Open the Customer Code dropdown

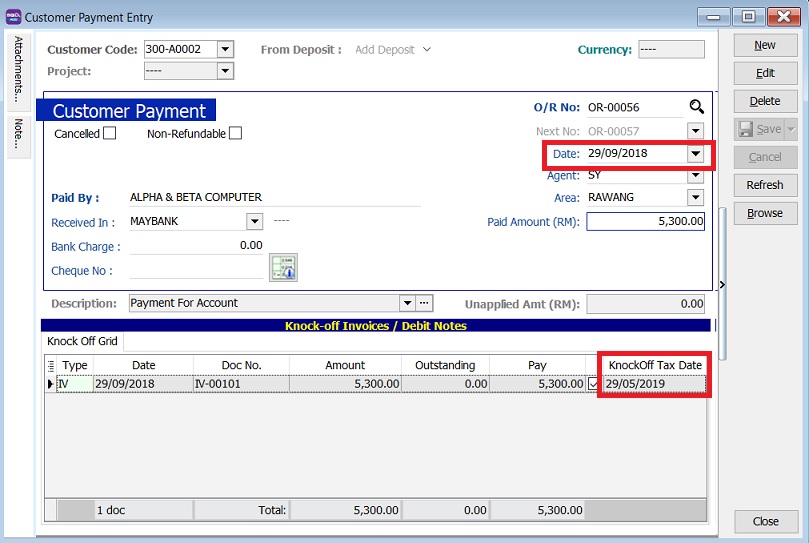225,49
